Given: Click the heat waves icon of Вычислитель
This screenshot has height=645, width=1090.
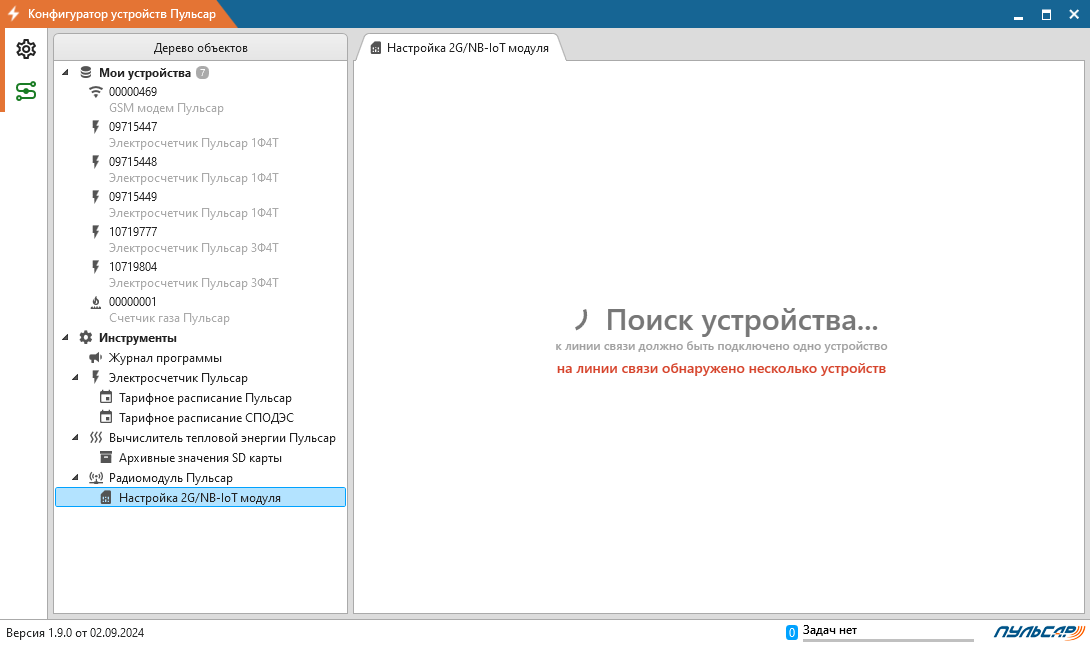Looking at the screenshot, I should [96, 438].
